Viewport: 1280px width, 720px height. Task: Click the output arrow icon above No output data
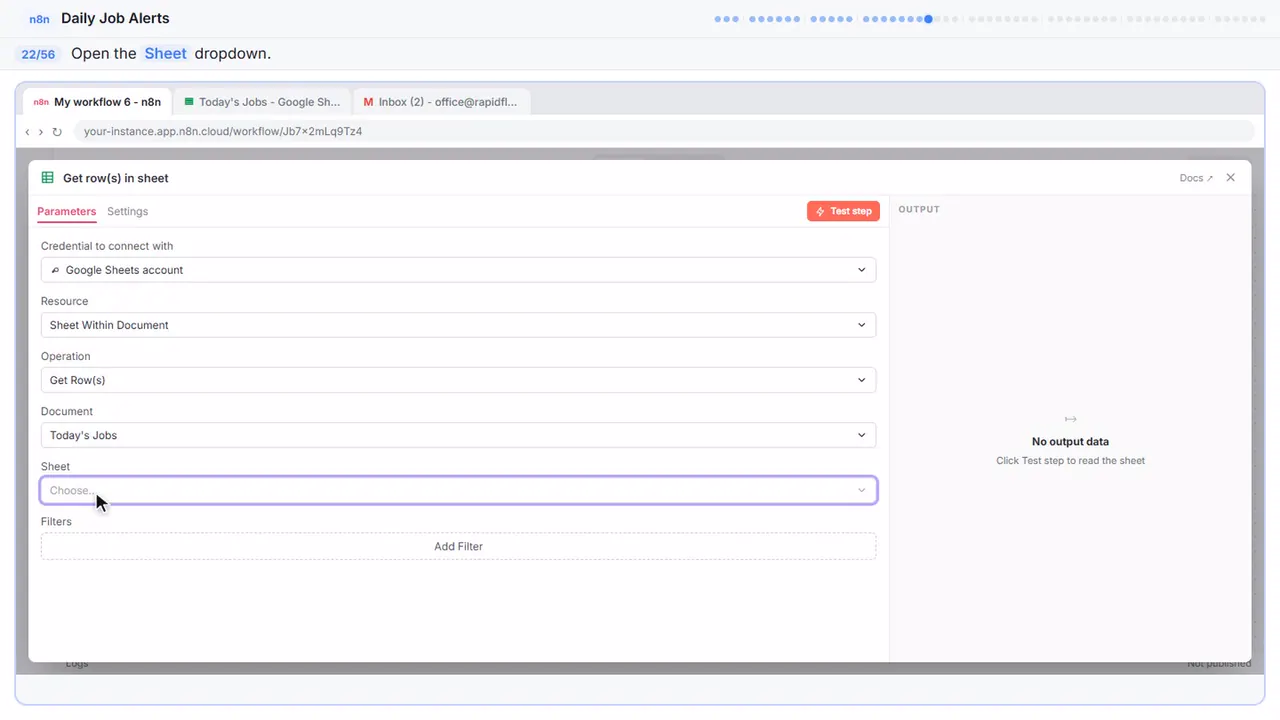coord(1070,419)
